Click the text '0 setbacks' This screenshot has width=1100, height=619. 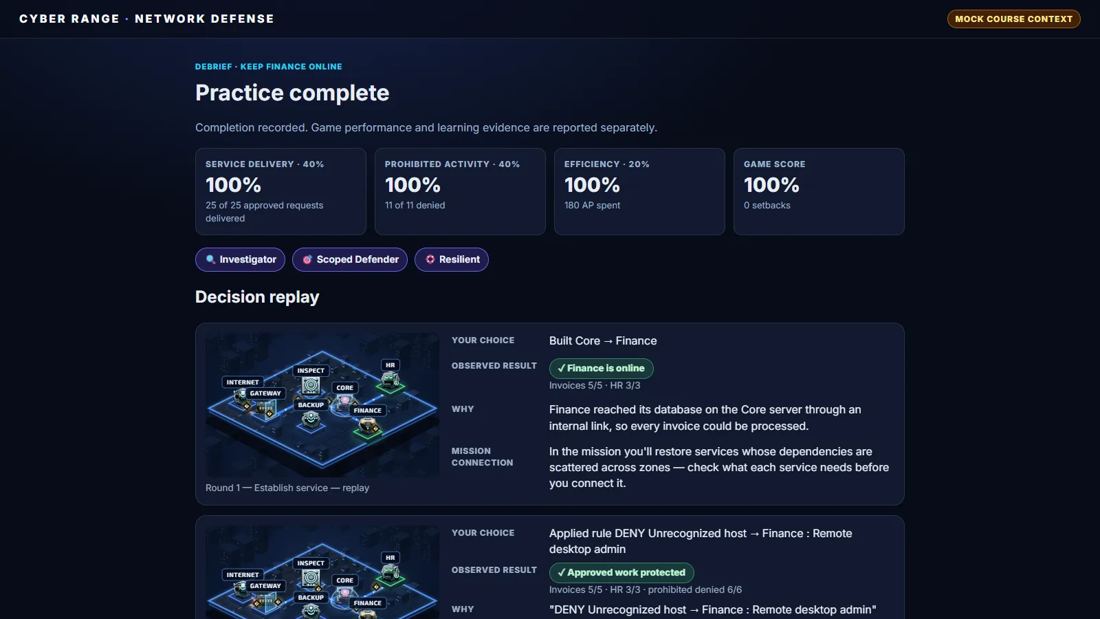click(767, 206)
